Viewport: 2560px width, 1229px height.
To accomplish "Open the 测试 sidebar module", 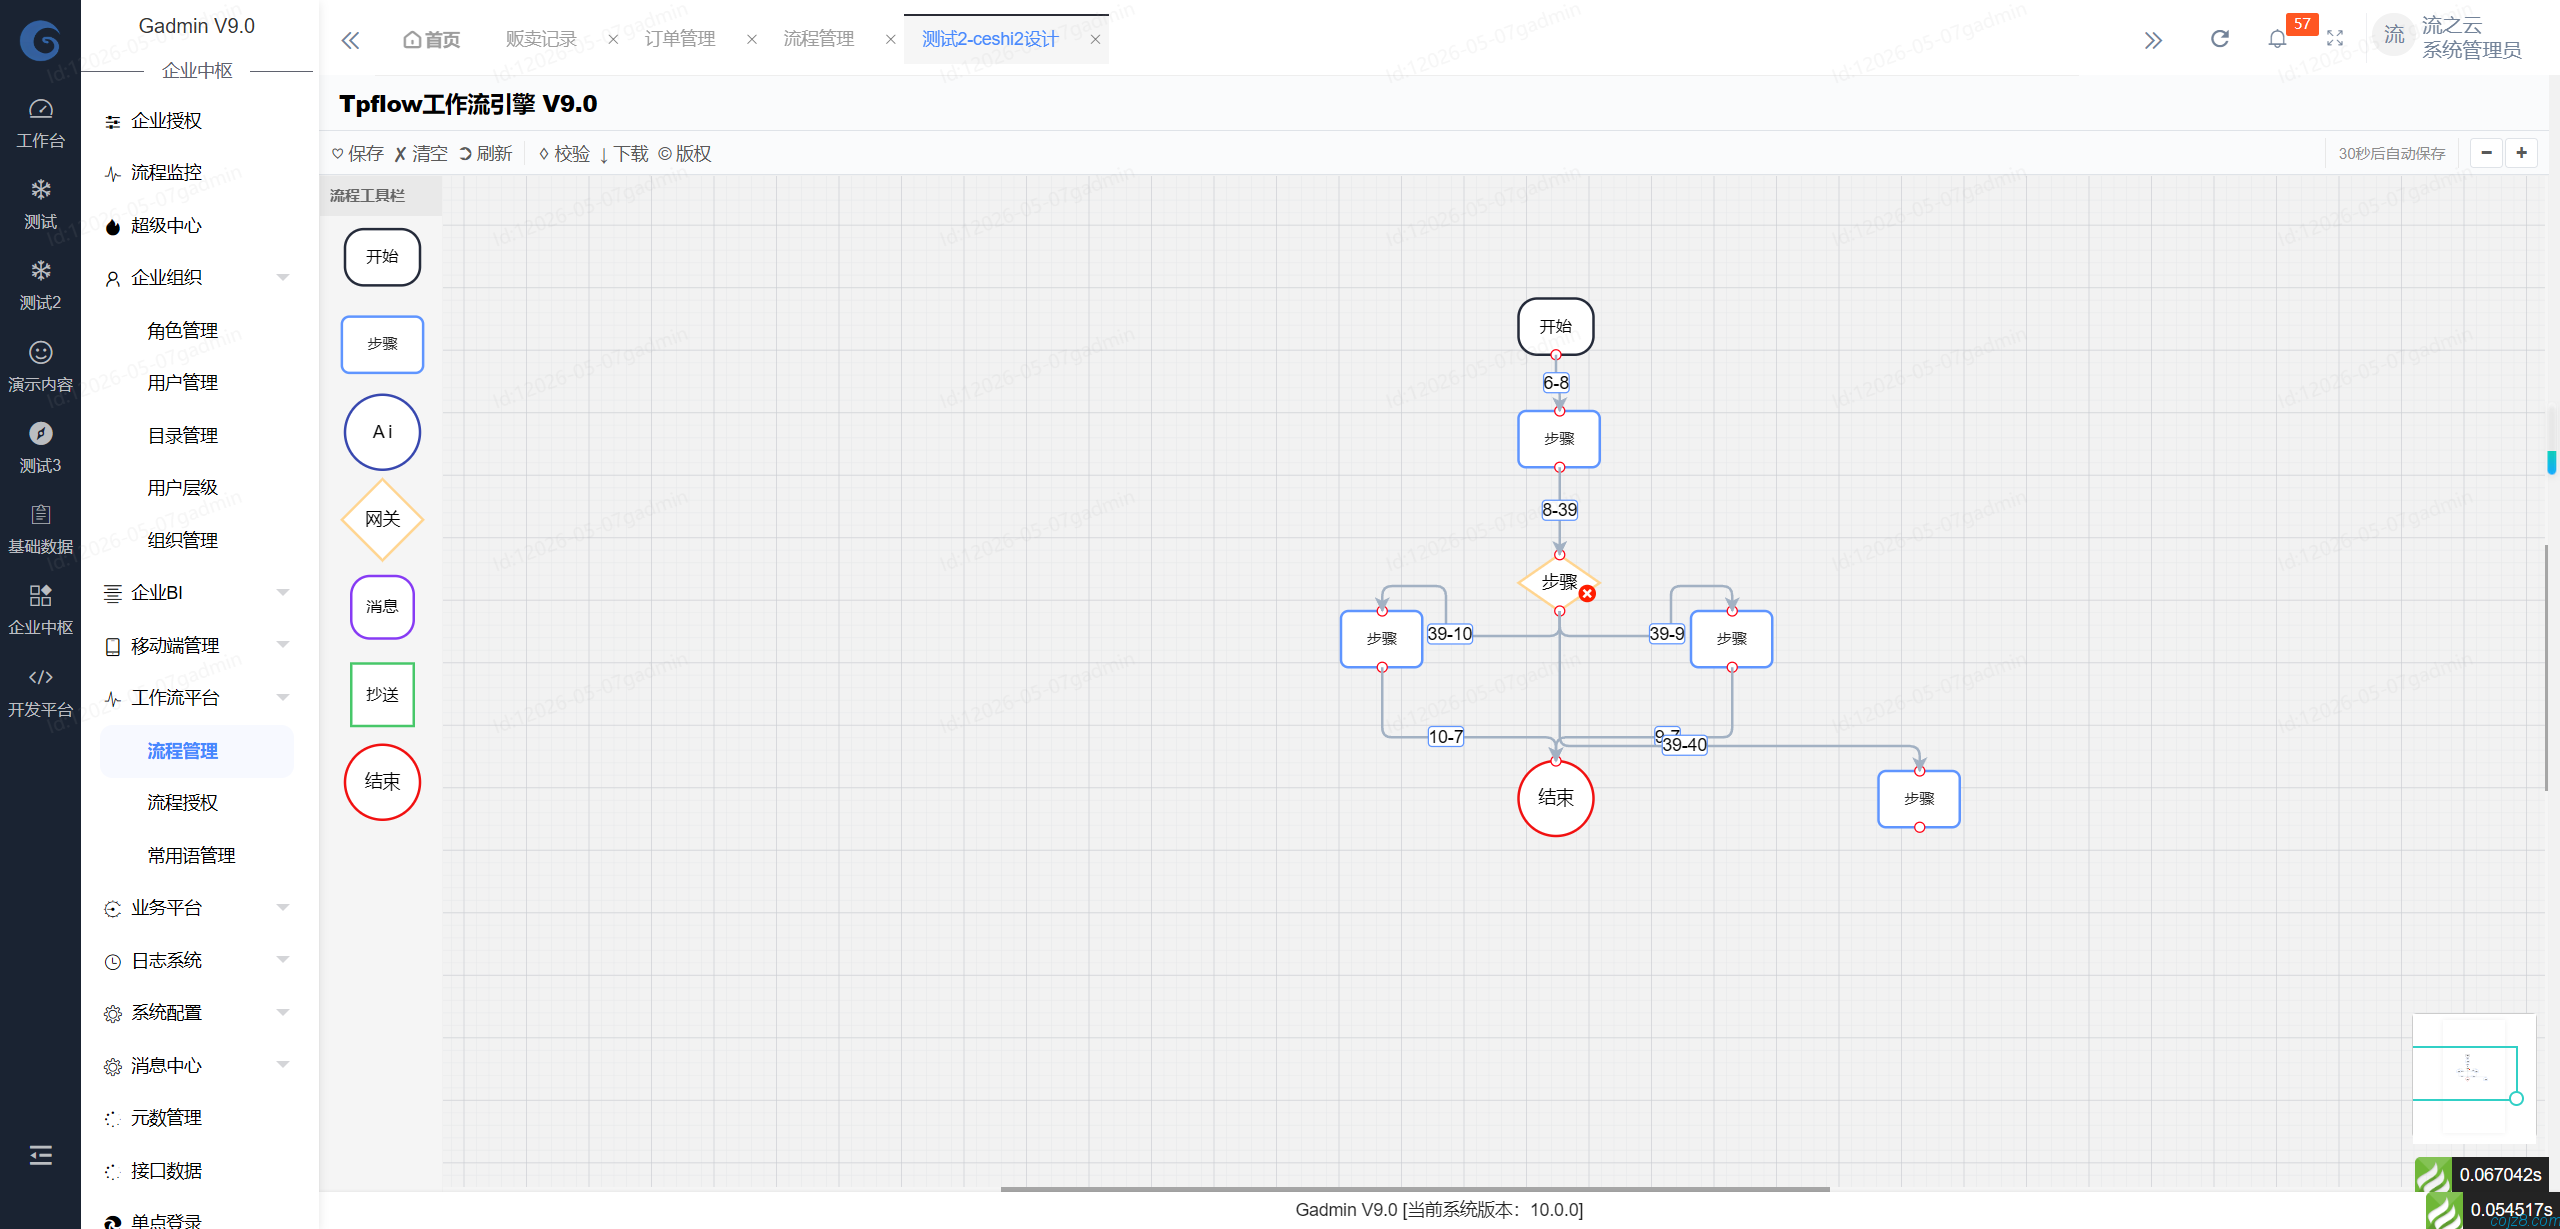I will pos(40,204).
